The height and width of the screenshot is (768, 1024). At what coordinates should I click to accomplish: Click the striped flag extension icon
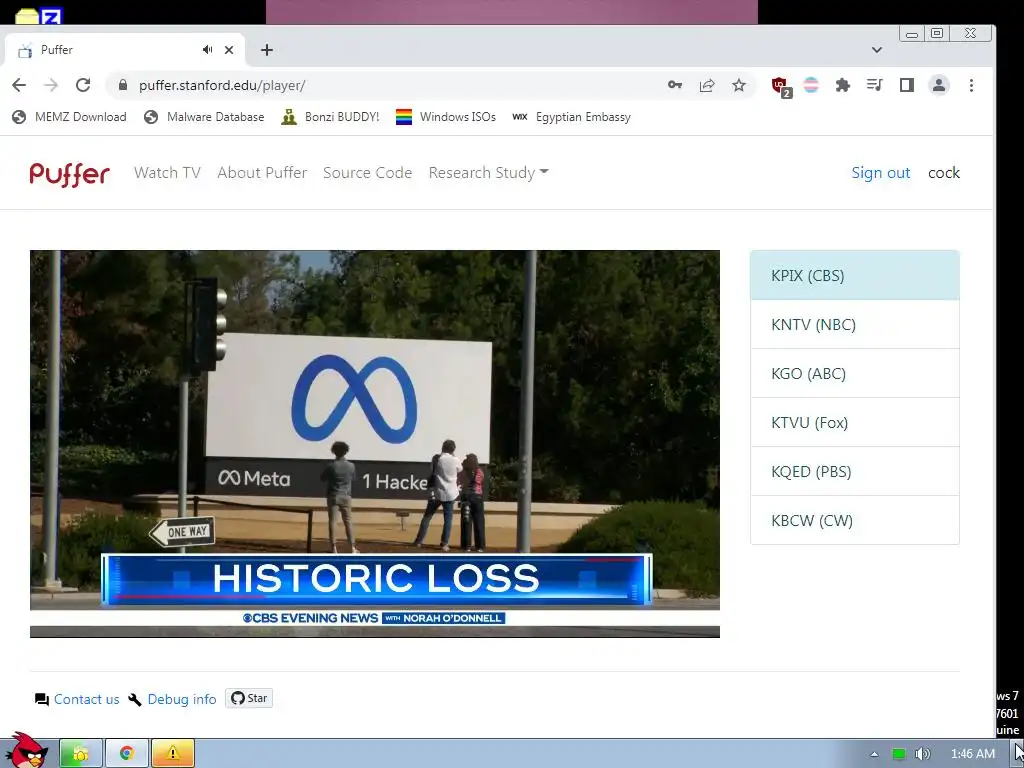point(811,85)
